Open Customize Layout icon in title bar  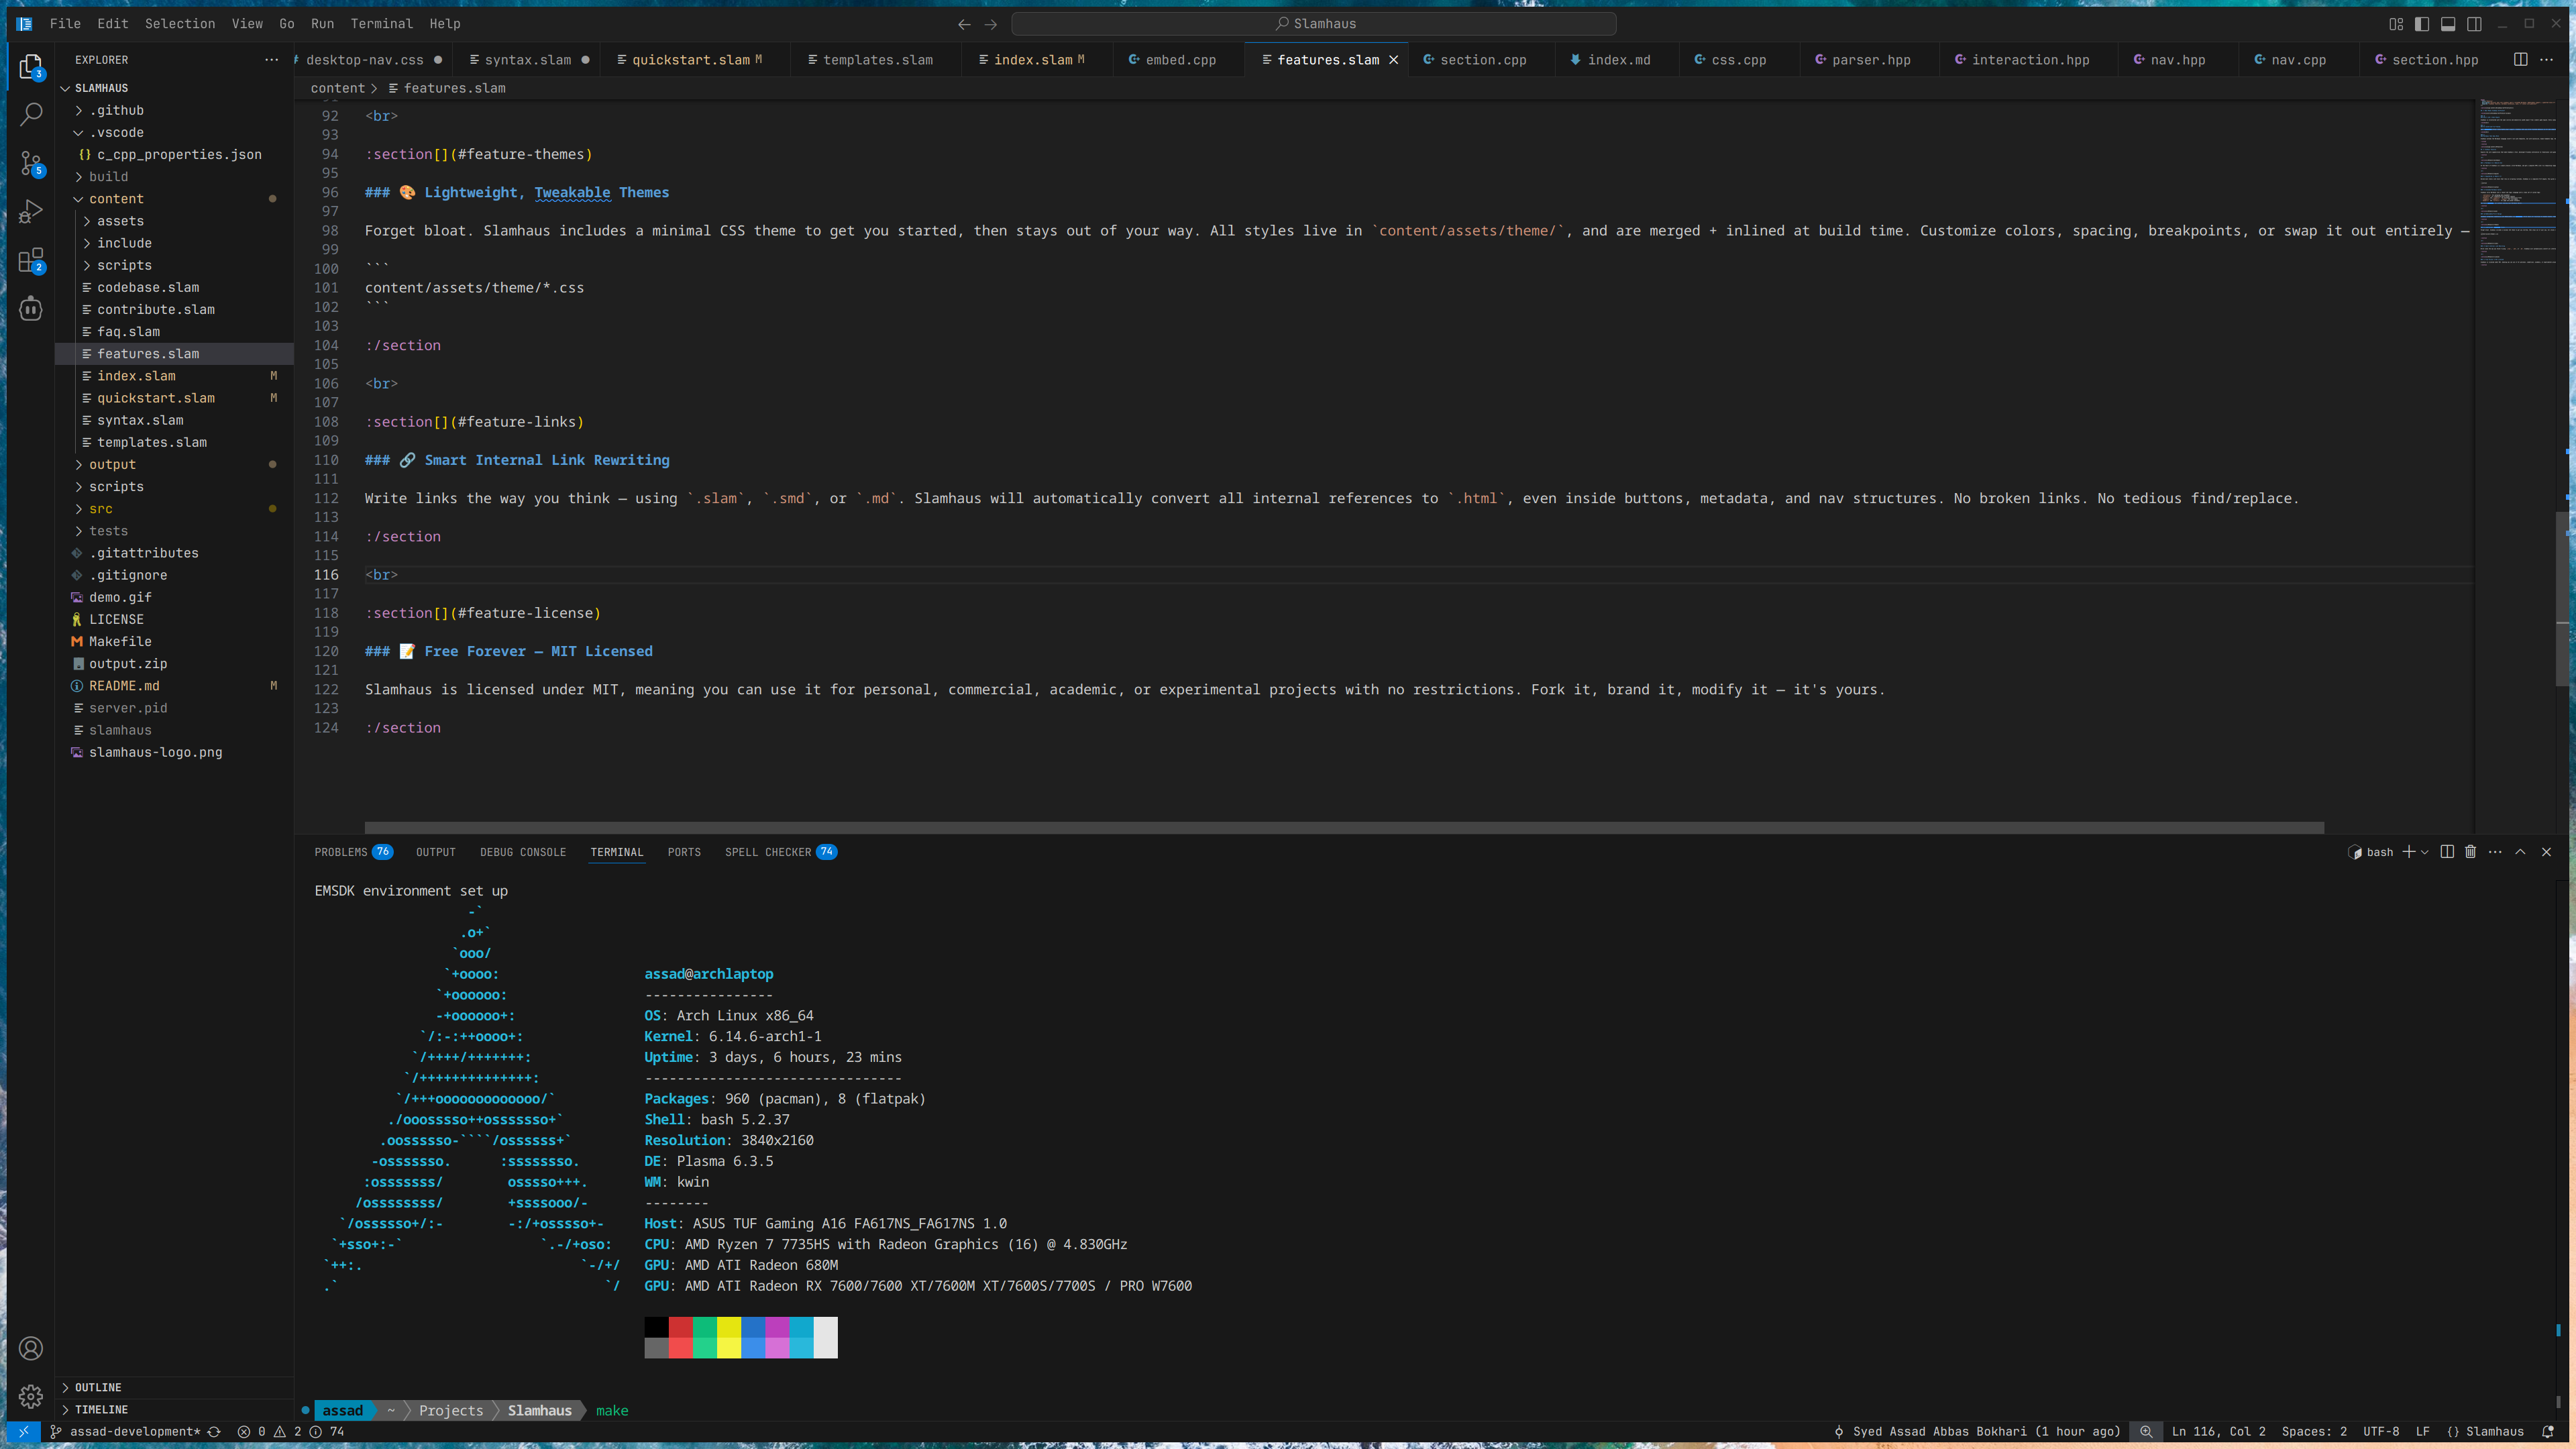2396,24
